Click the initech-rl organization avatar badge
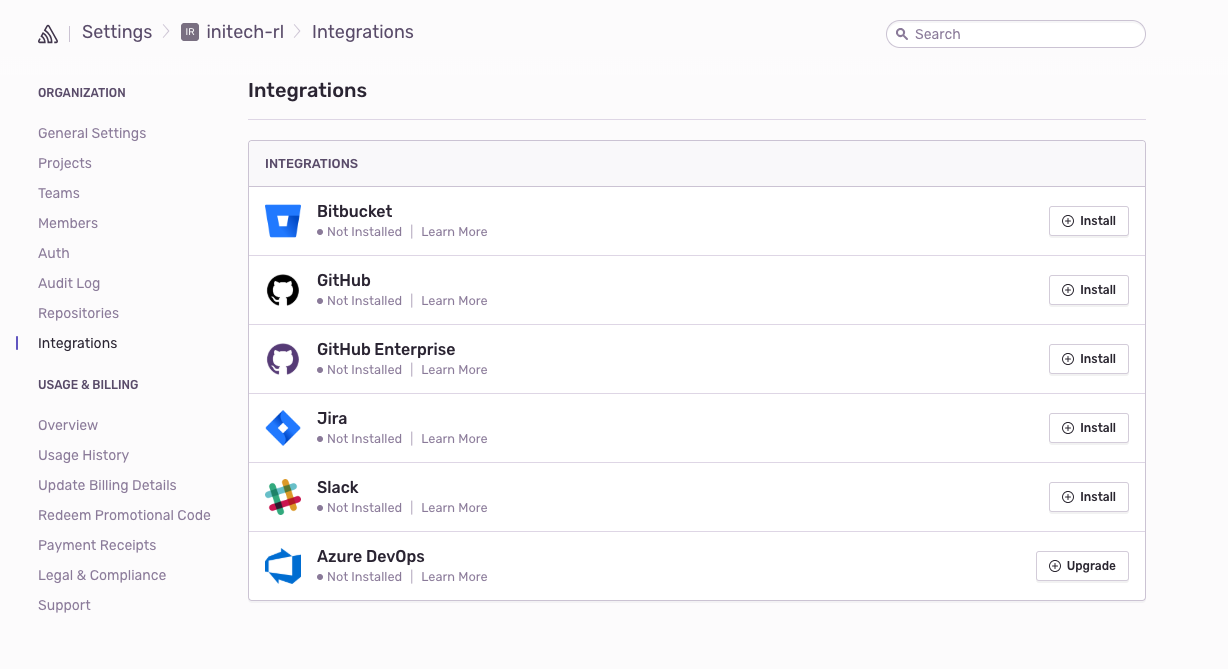 click(x=190, y=32)
